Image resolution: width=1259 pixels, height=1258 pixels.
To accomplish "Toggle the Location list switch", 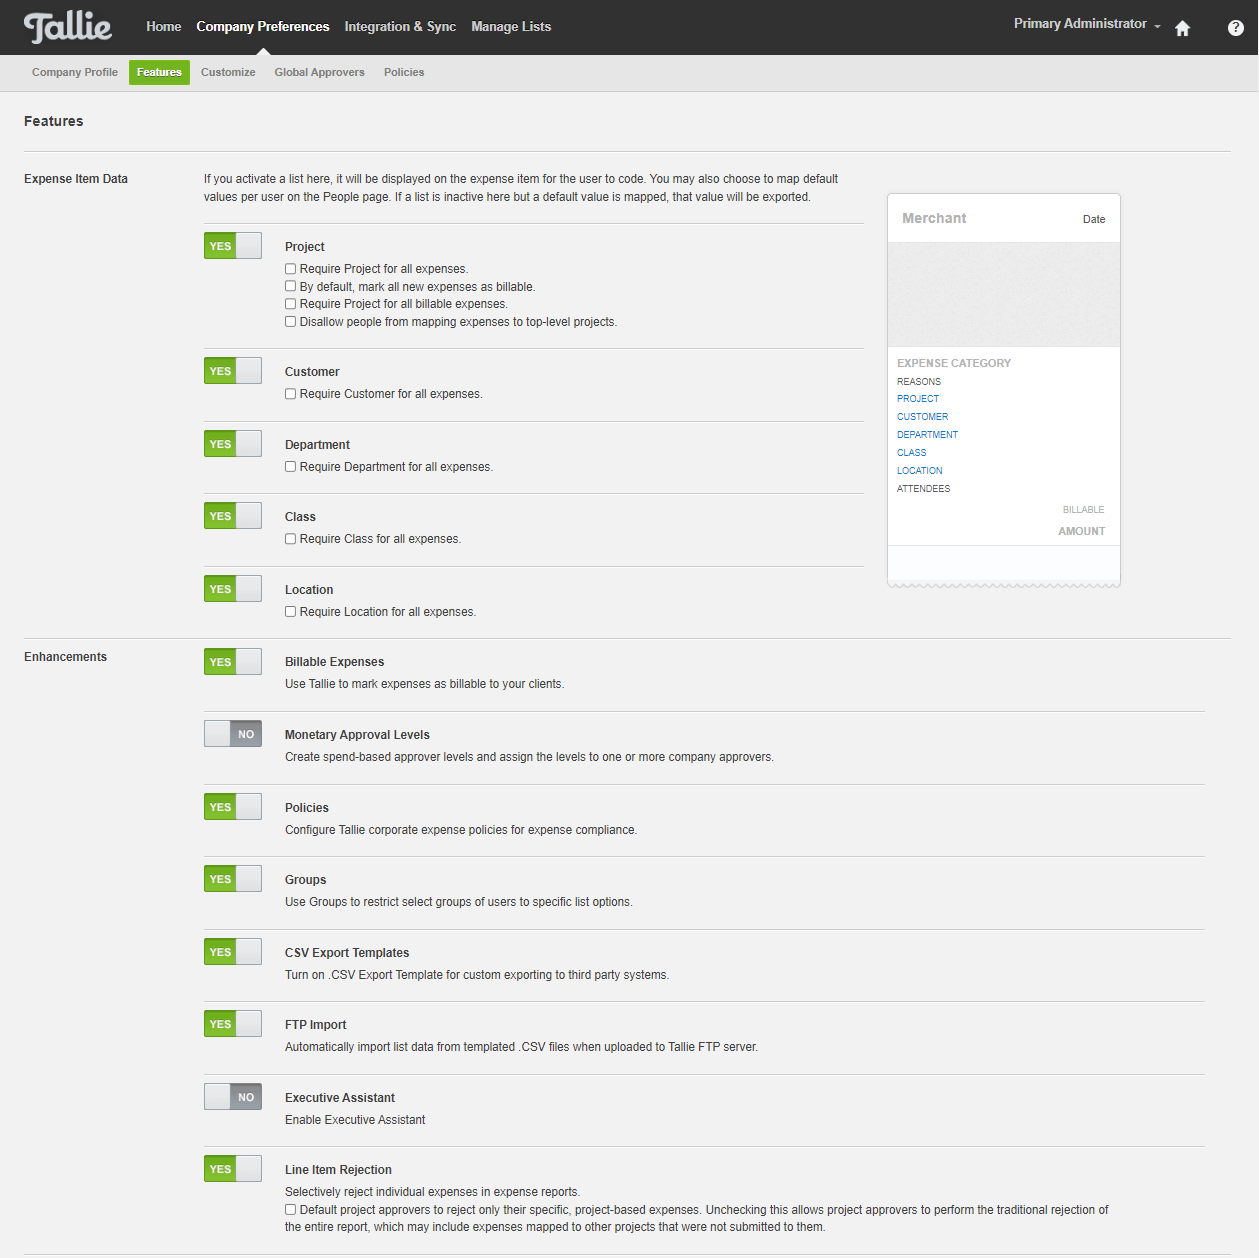I will click(x=233, y=589).
